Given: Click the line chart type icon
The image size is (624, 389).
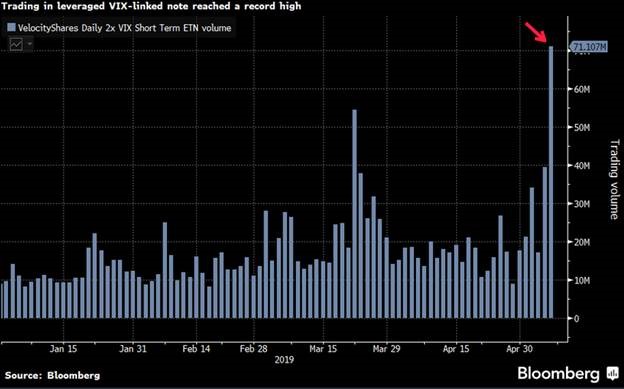Looking at the screenshot, I should 16,44.
